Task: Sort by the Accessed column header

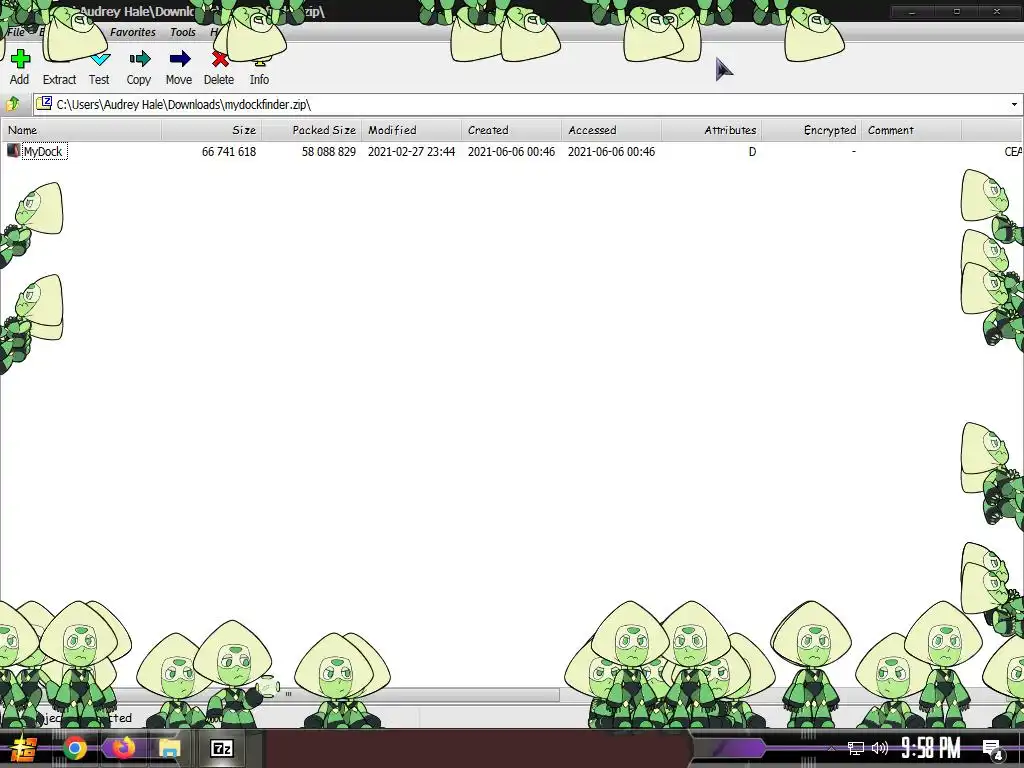Action: click(x=611, y=130)
